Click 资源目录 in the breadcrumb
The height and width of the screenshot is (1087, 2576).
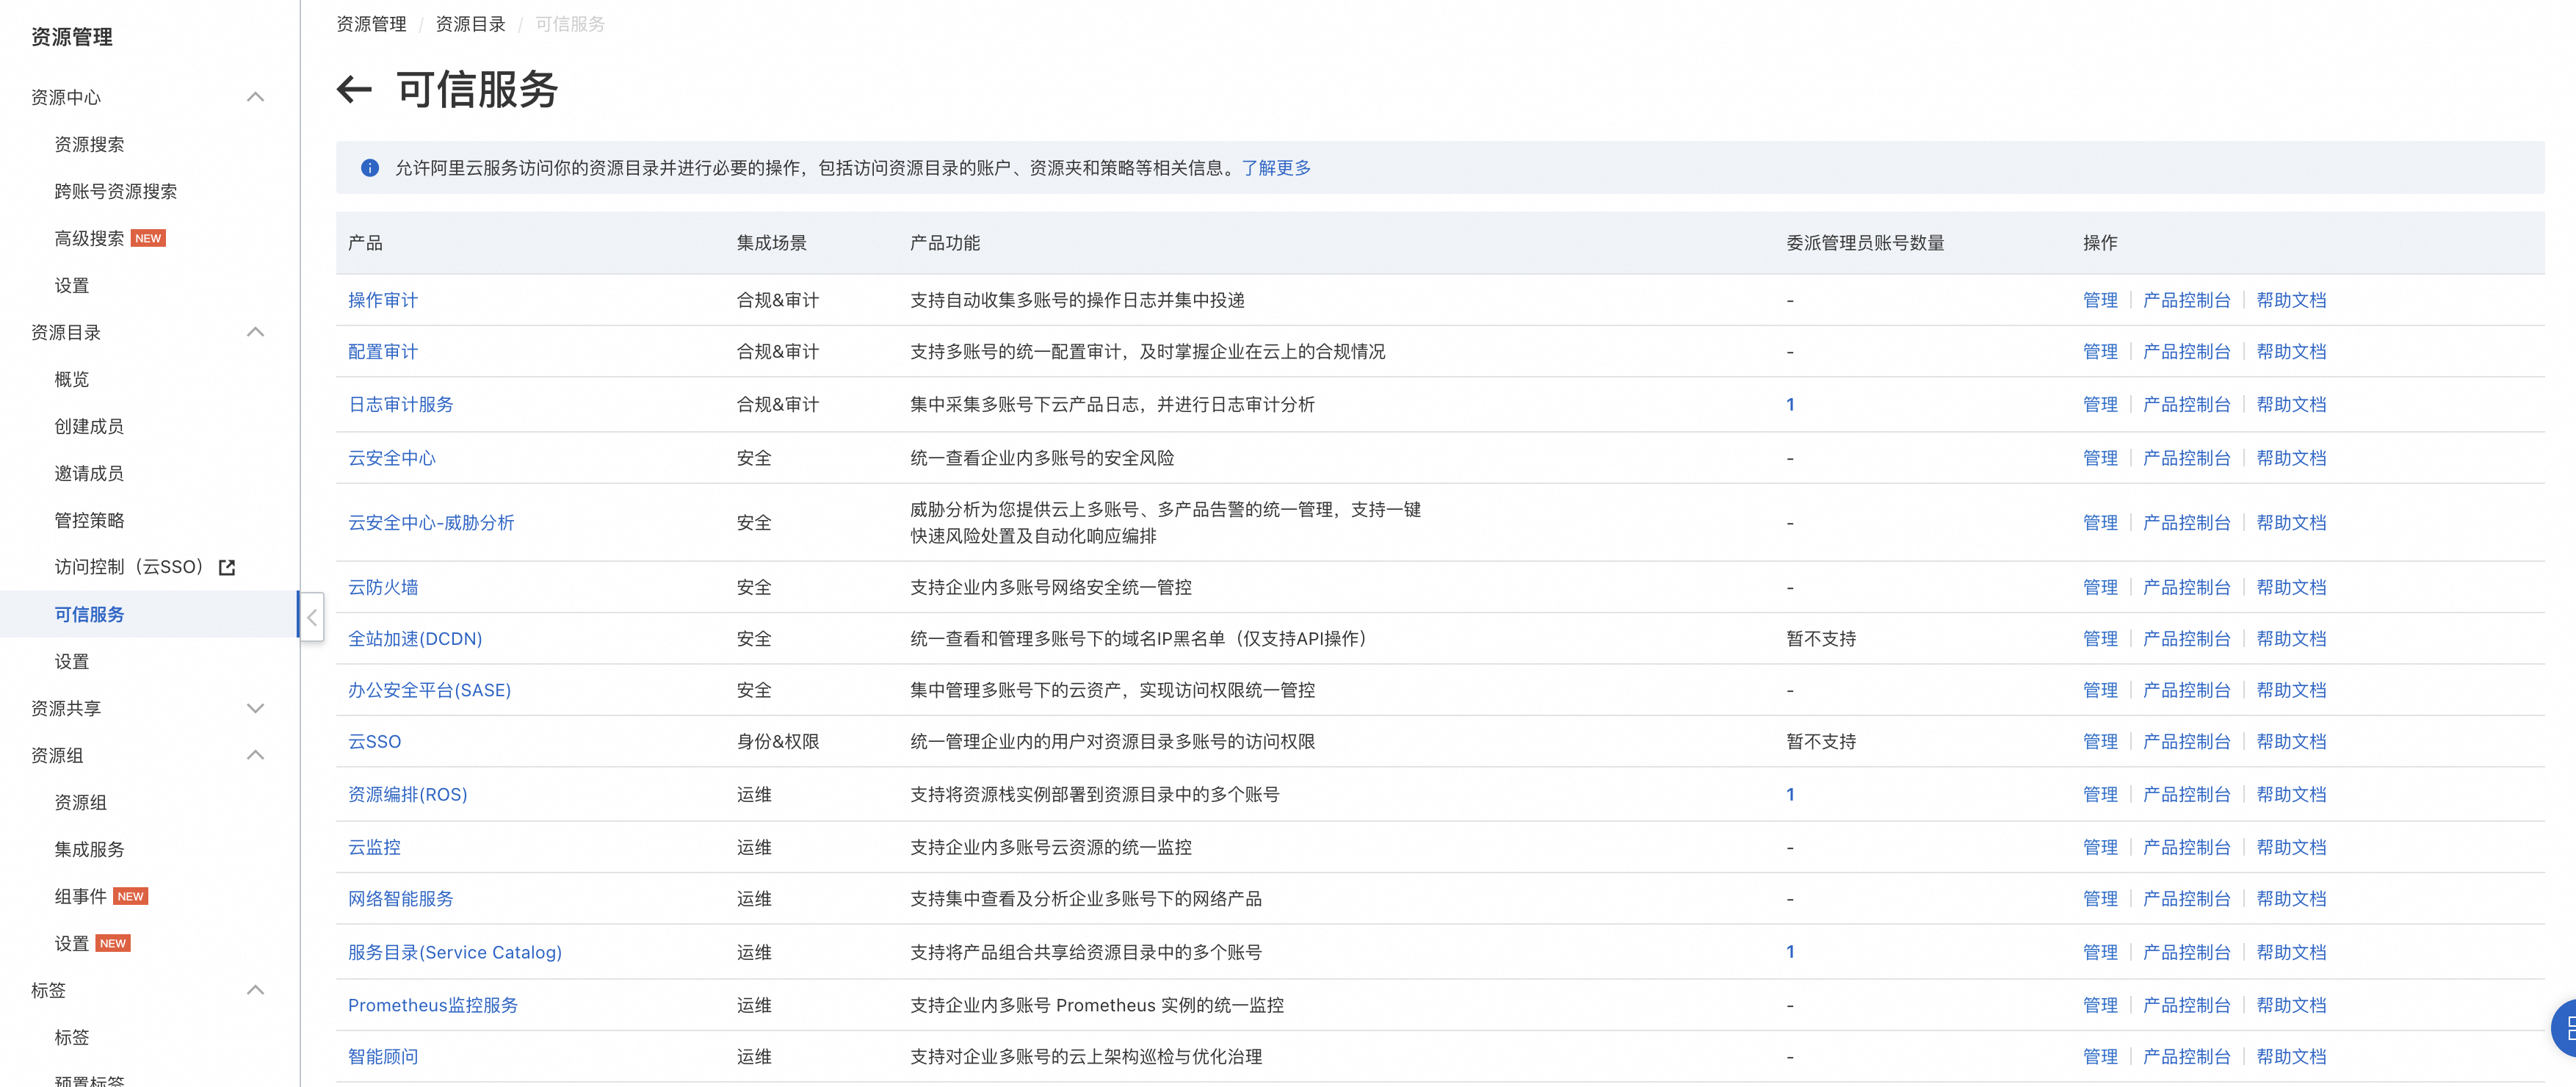point(470,24)
